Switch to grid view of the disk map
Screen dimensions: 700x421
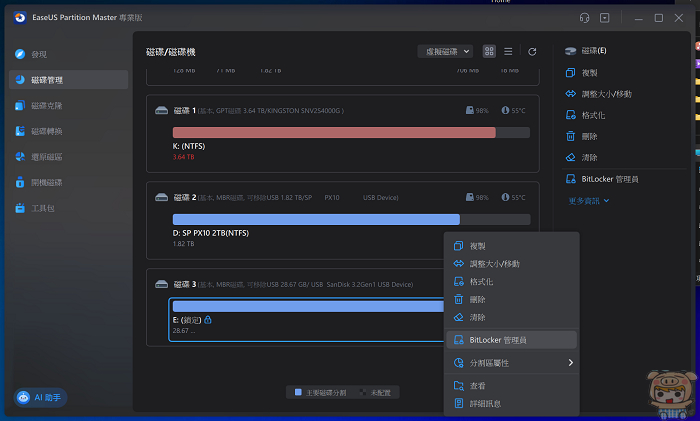click(x=489, y=51)
